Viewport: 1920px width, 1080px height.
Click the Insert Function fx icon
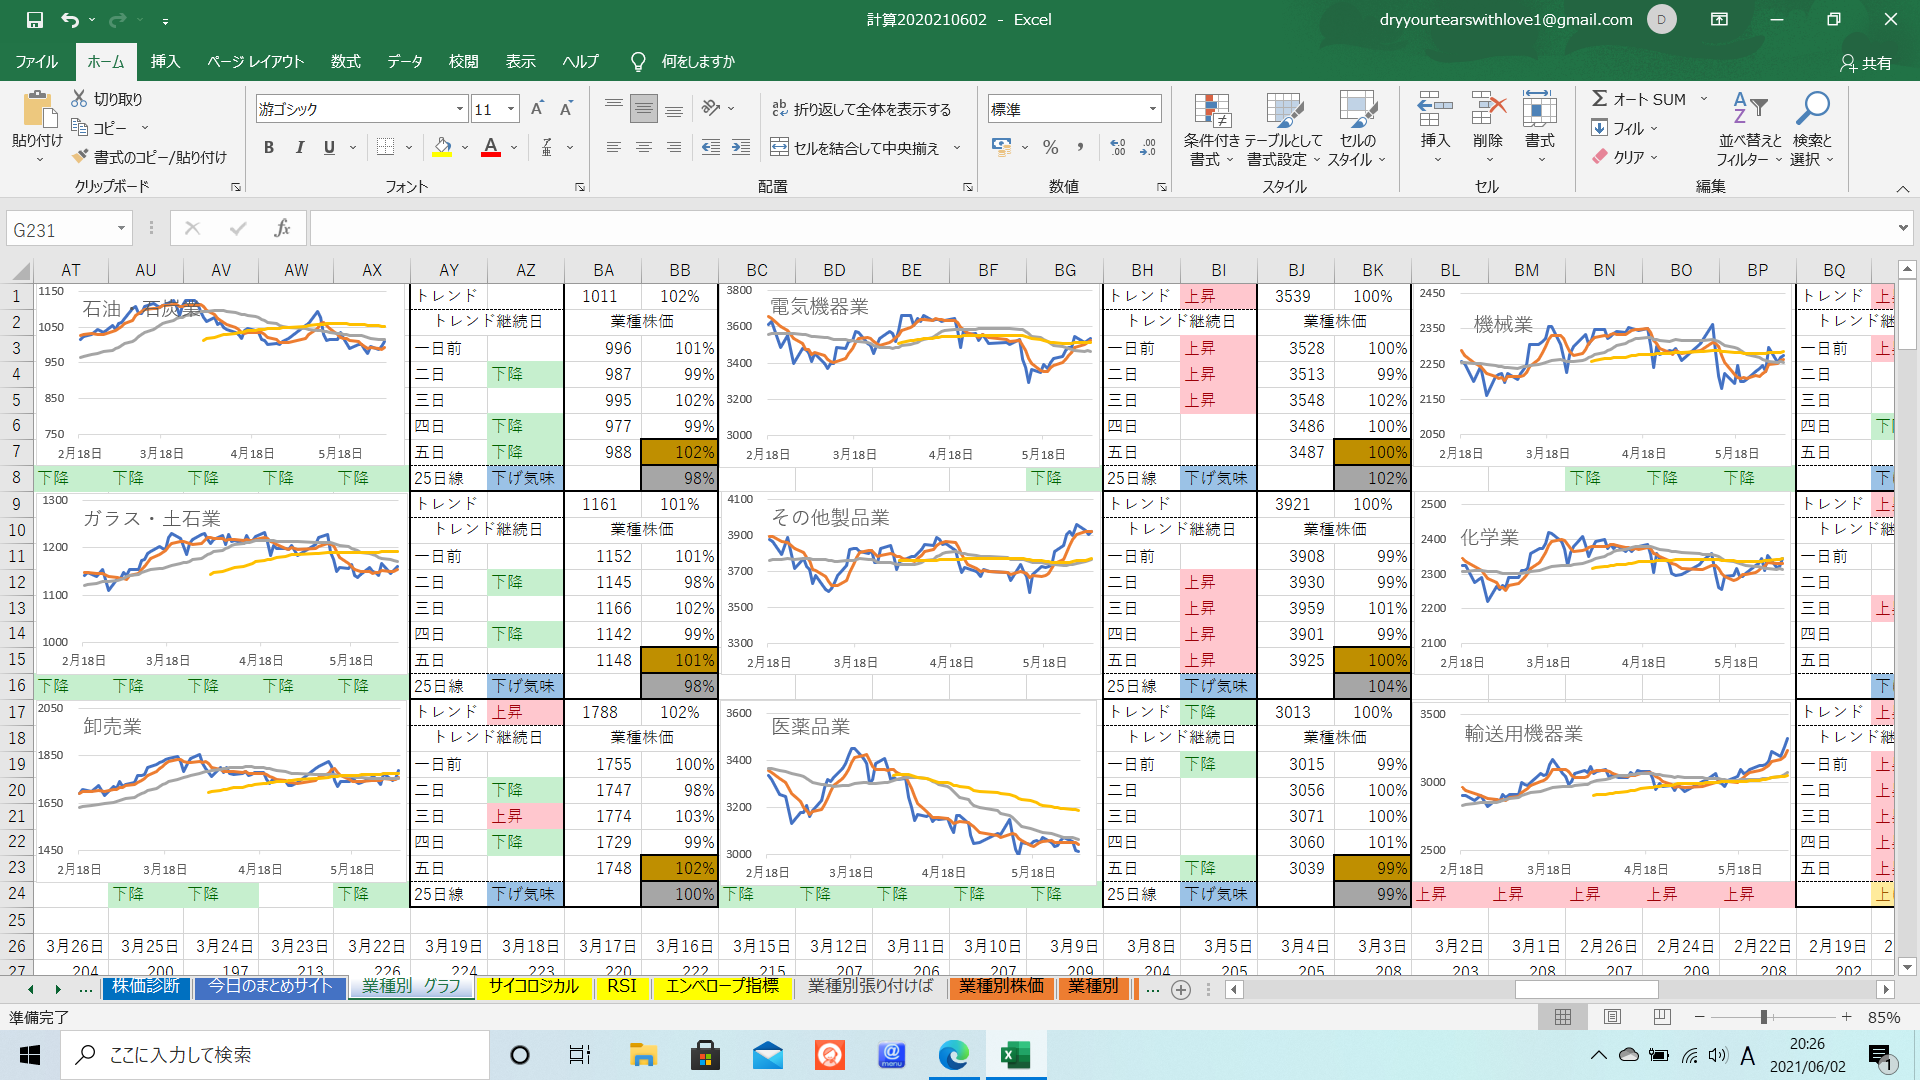[x=282, y=229]
